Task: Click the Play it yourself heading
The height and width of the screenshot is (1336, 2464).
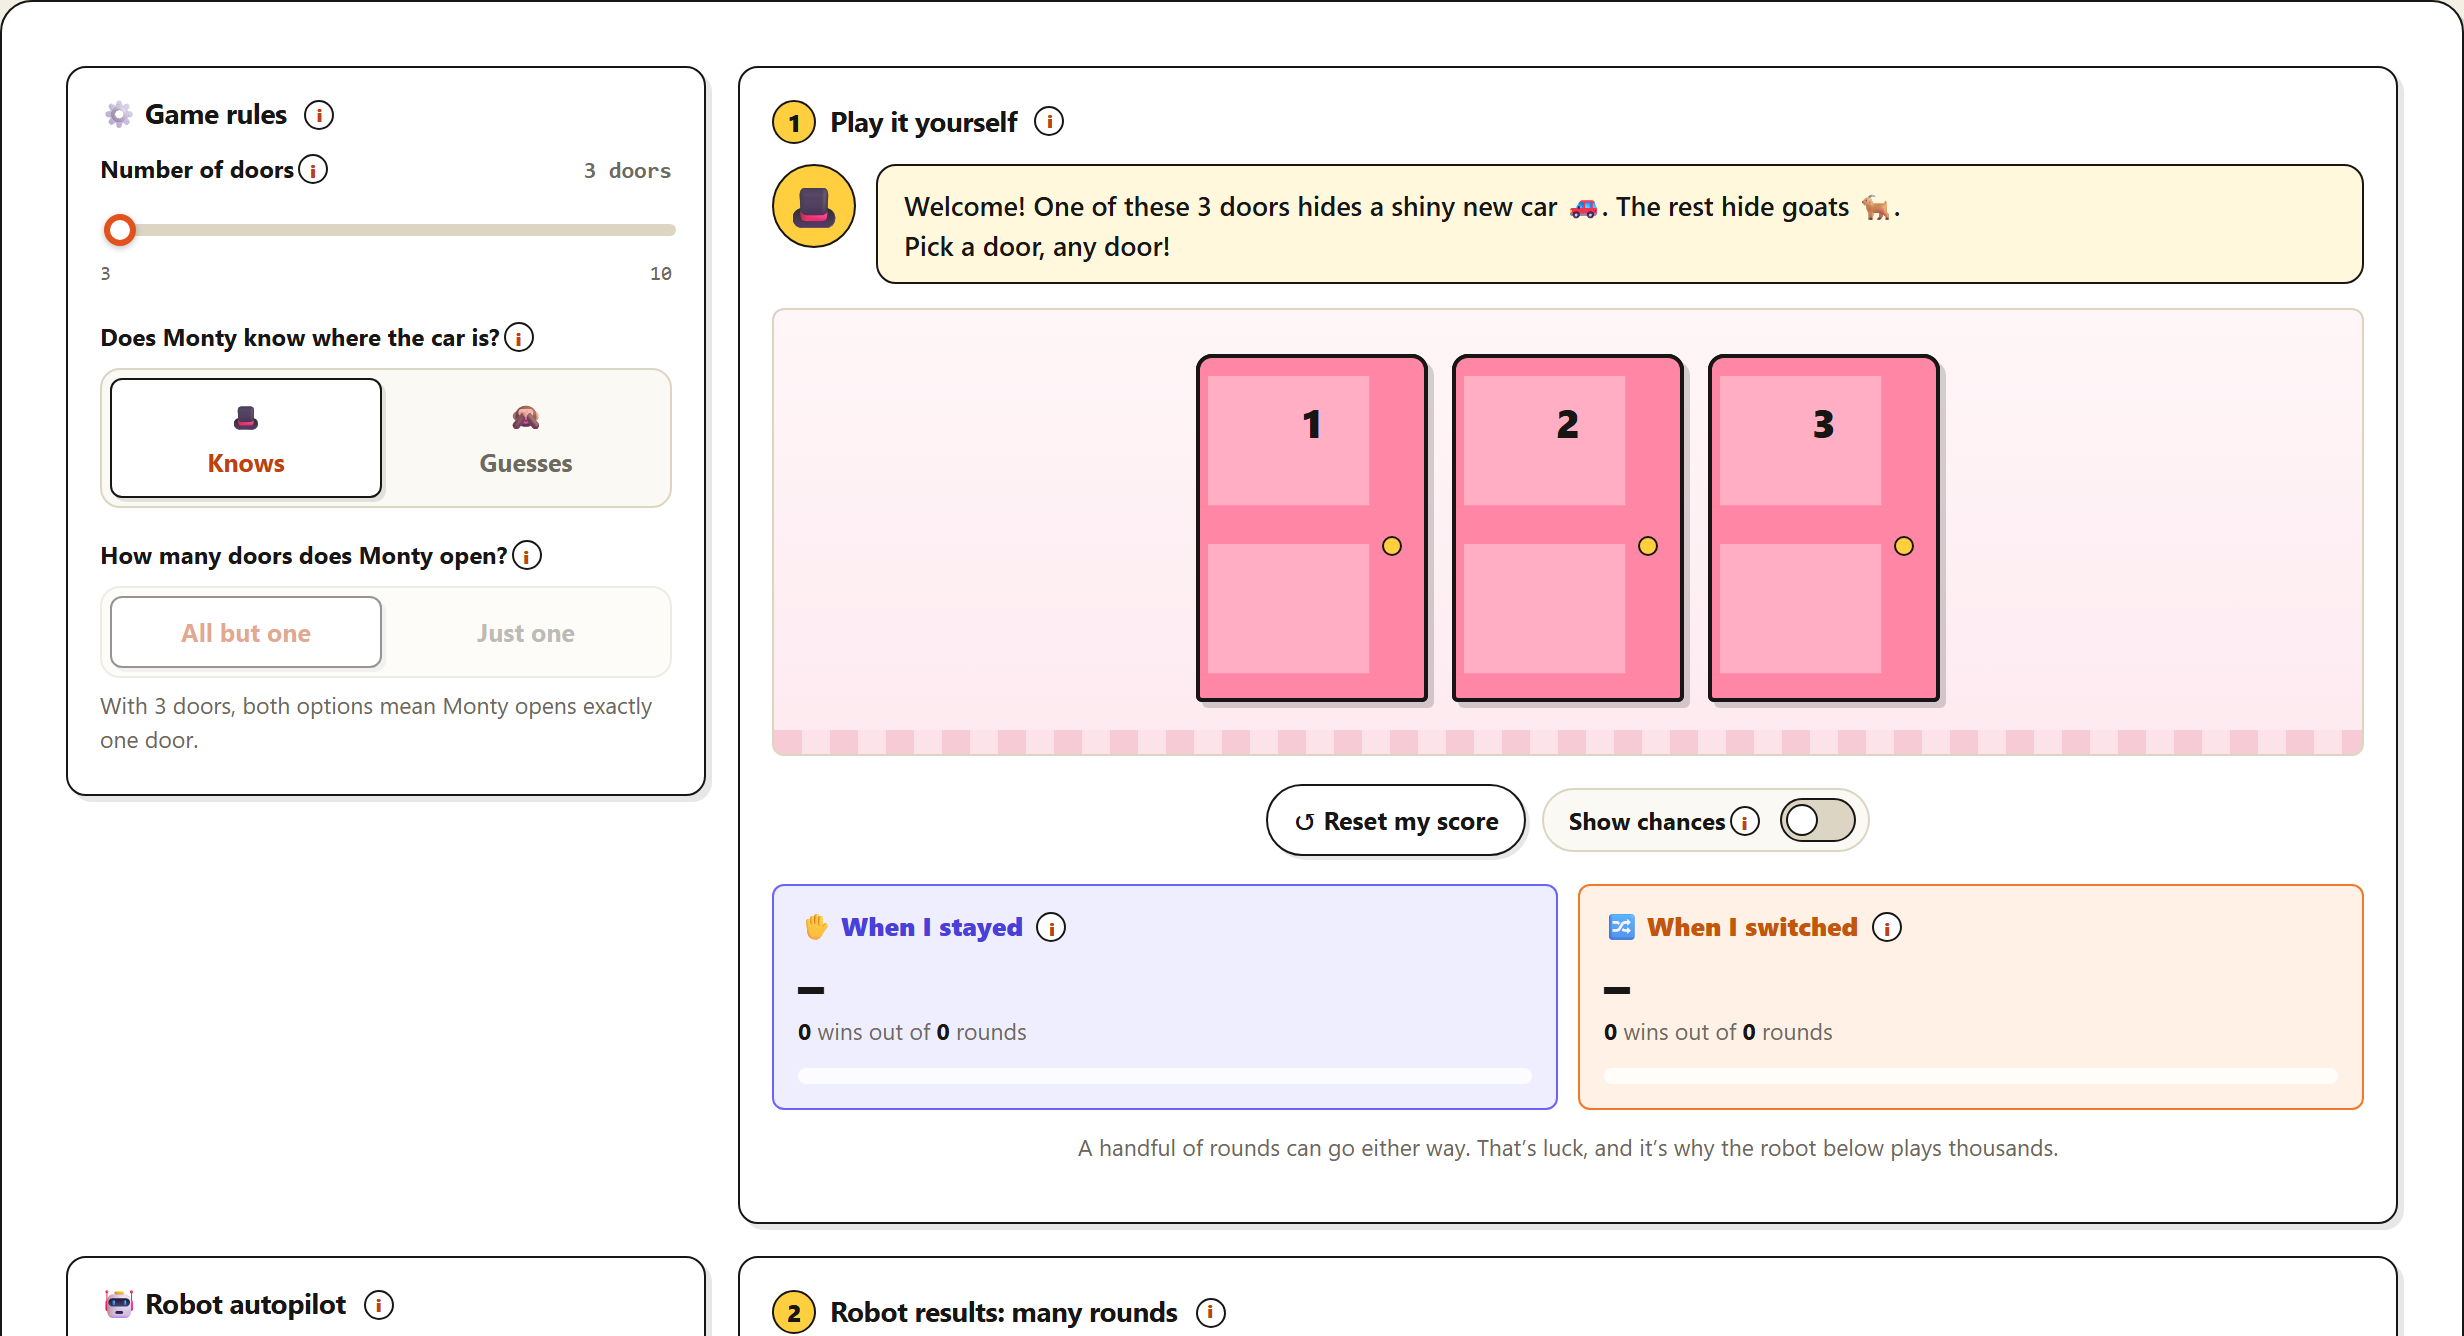Action: click(x=923, y=122)
